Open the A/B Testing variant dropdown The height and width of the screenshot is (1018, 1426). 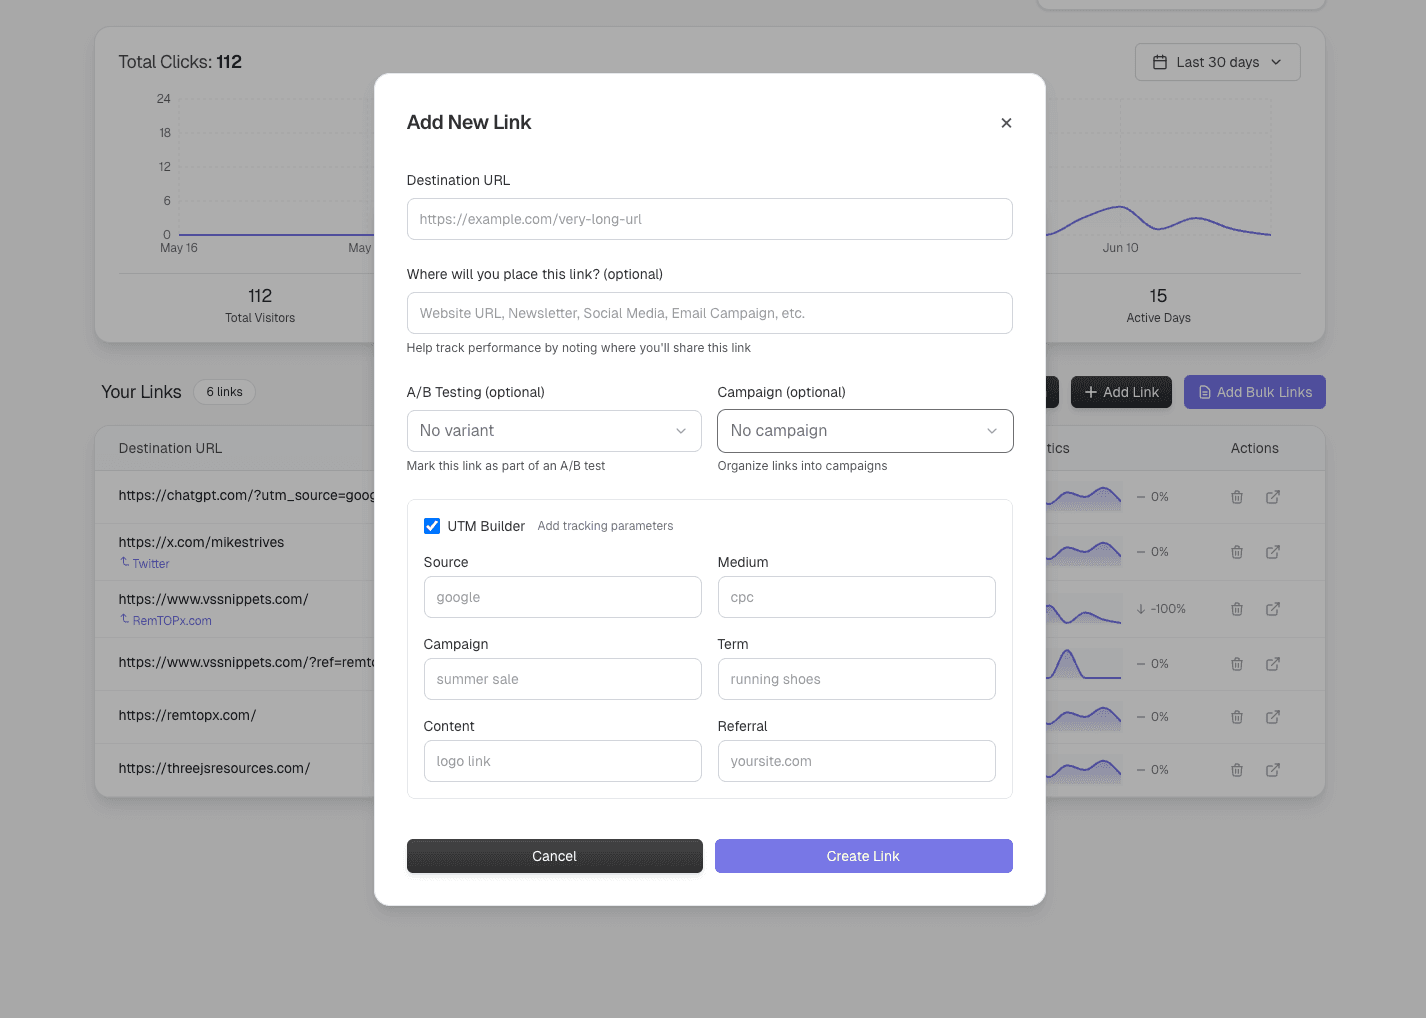point(554,430)
